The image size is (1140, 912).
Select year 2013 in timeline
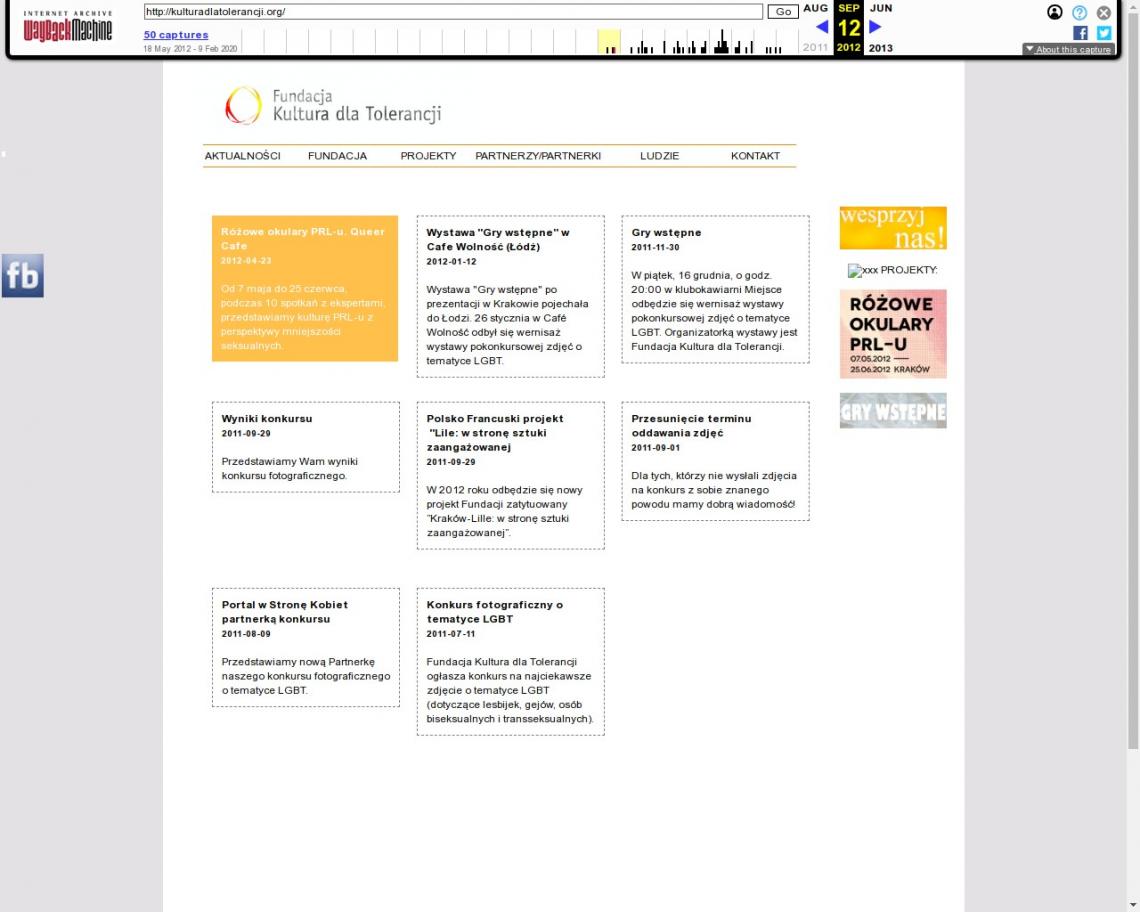pos(880,48)
